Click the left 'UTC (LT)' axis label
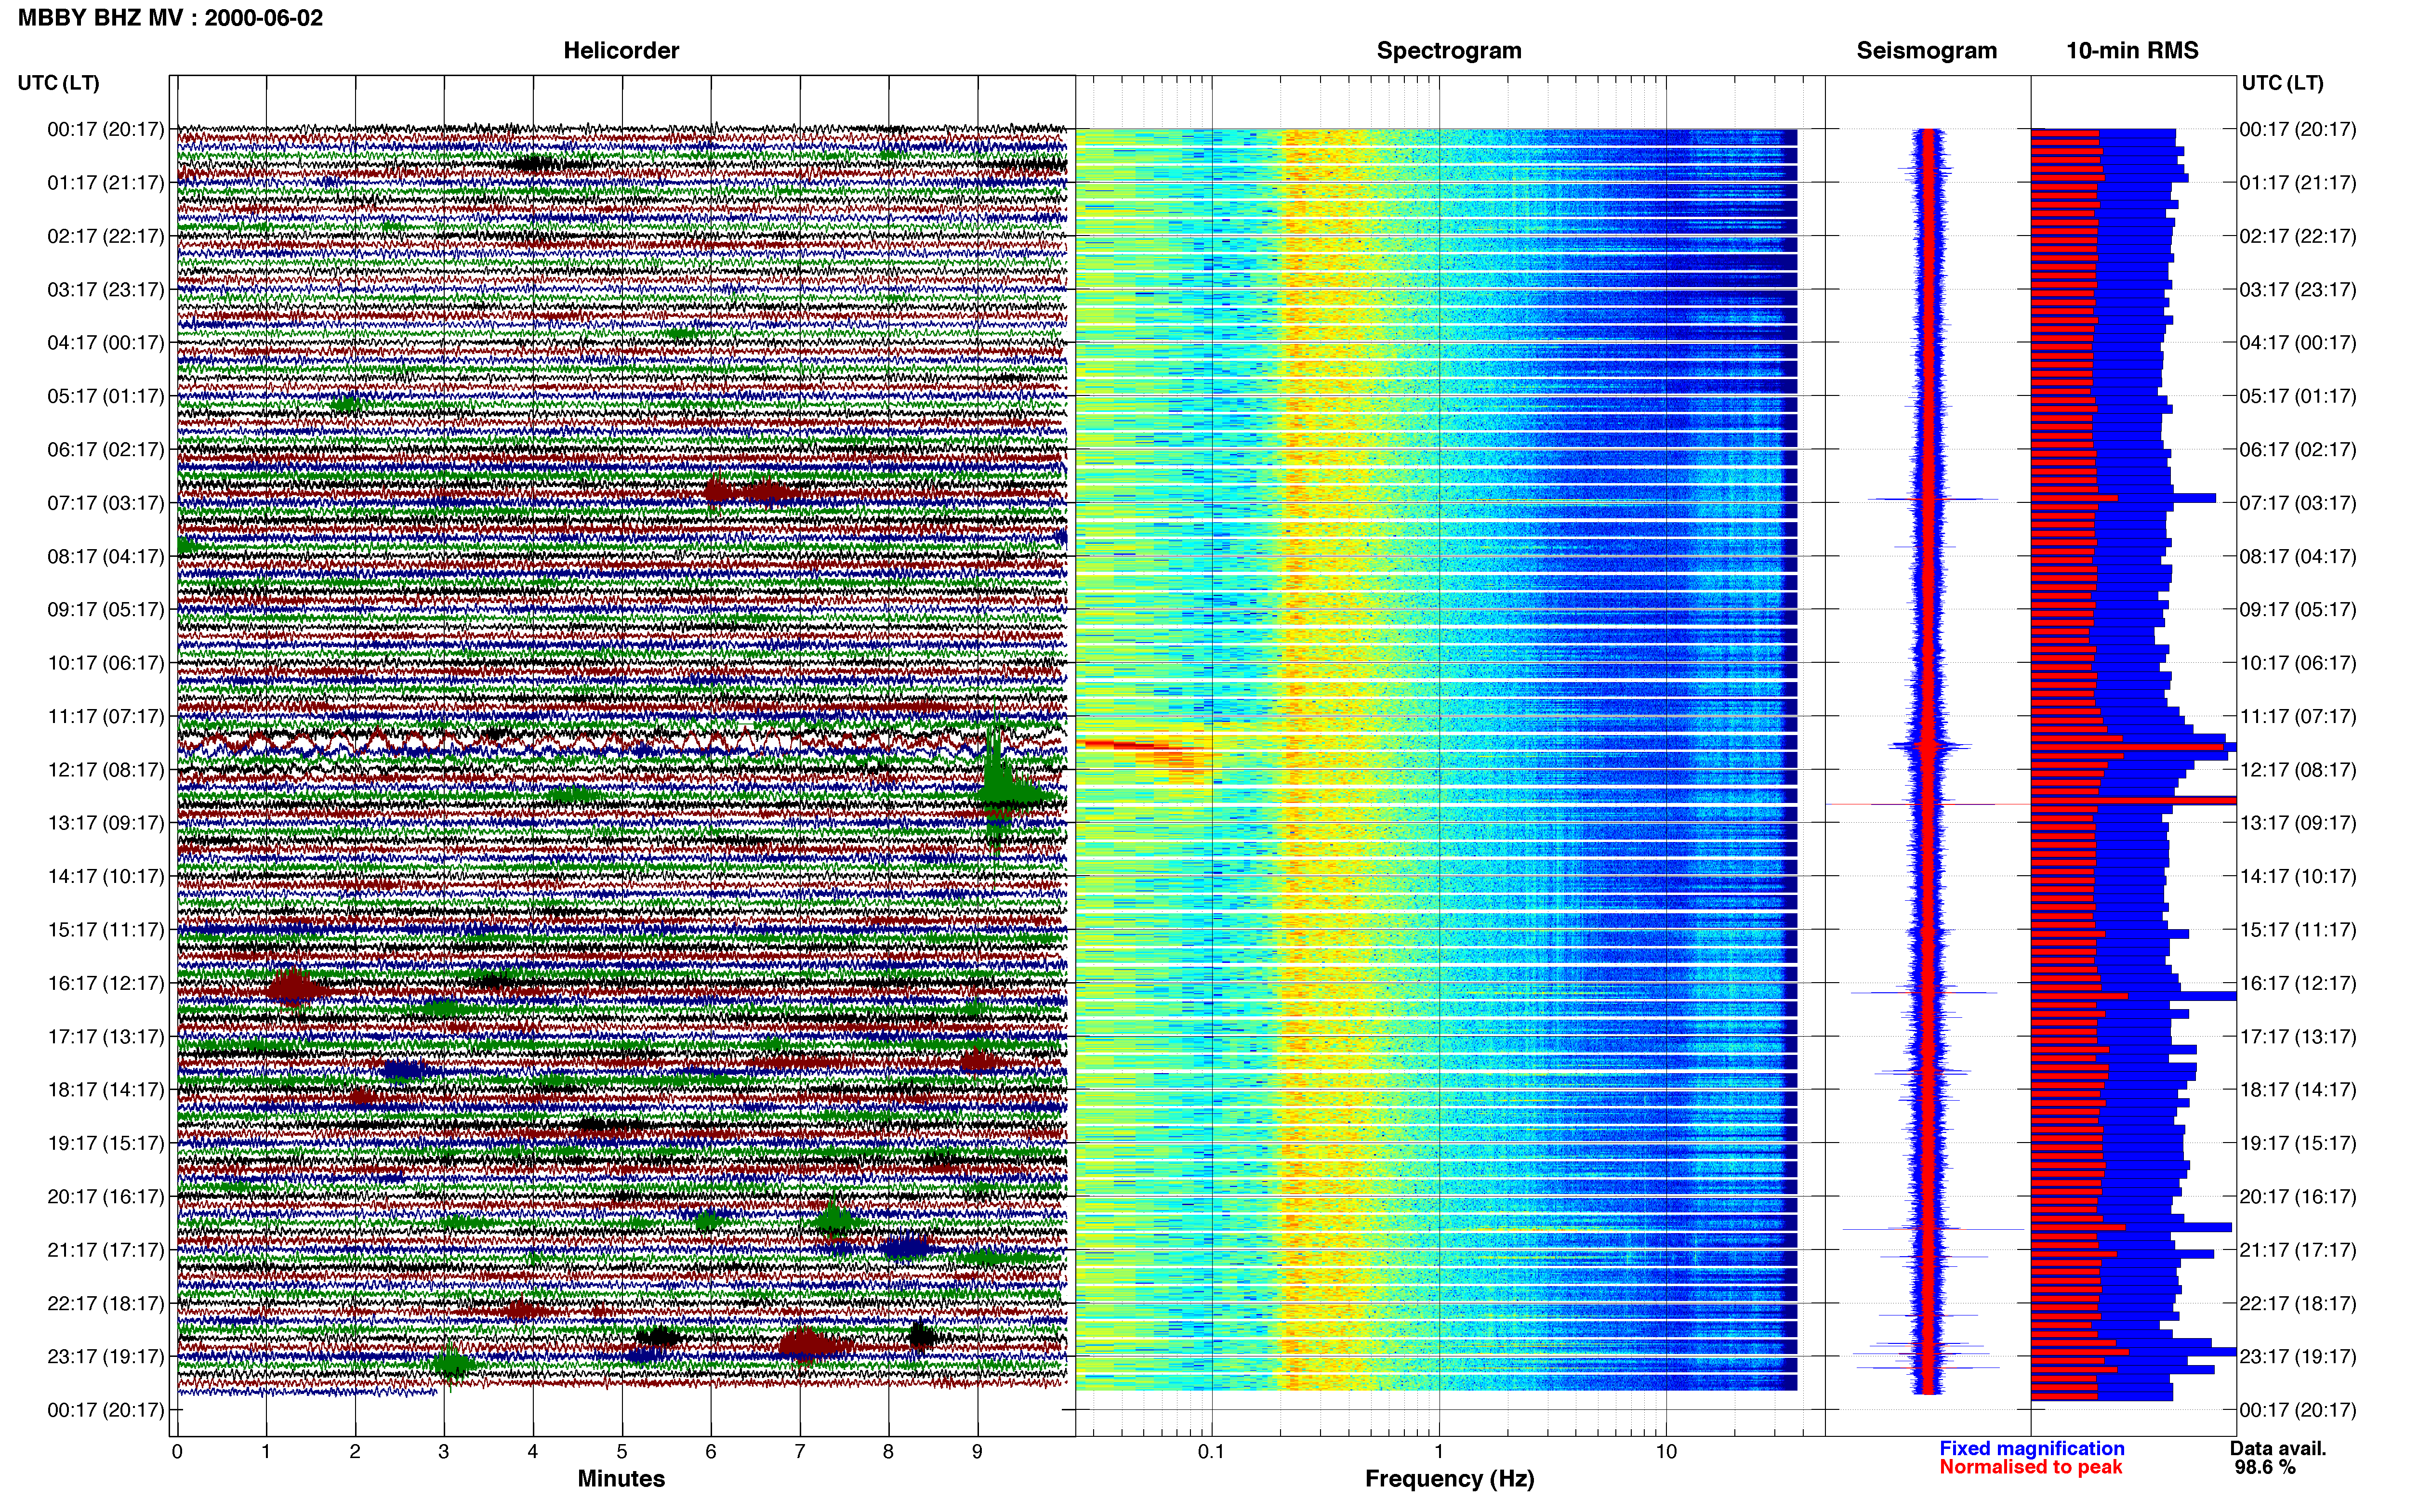Image resolution: width=2418 pixels, height=1512 pixels. (x=59, y=83)
